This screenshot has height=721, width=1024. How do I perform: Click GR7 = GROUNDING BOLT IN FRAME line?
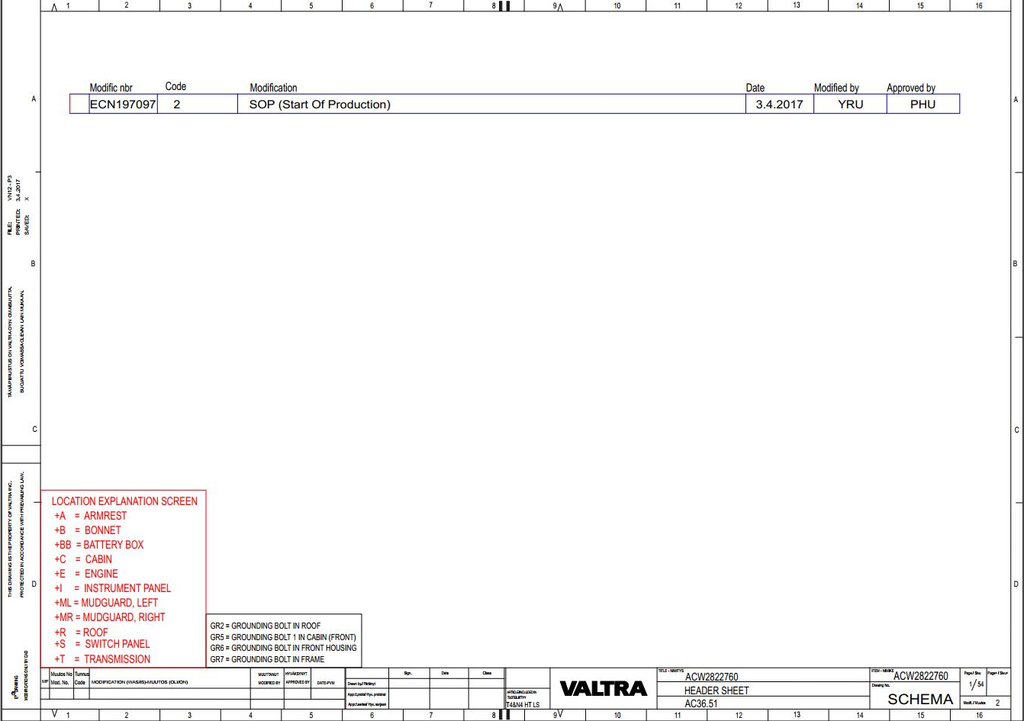[267, 659]
